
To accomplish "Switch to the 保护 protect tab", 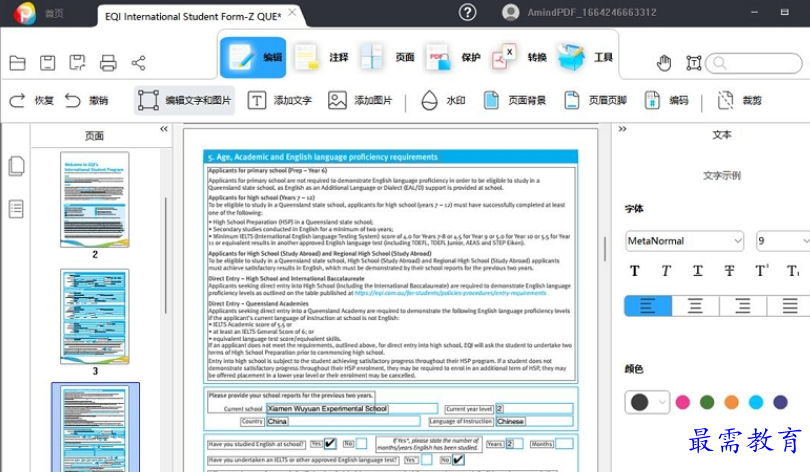I will [x=454, y=57].
